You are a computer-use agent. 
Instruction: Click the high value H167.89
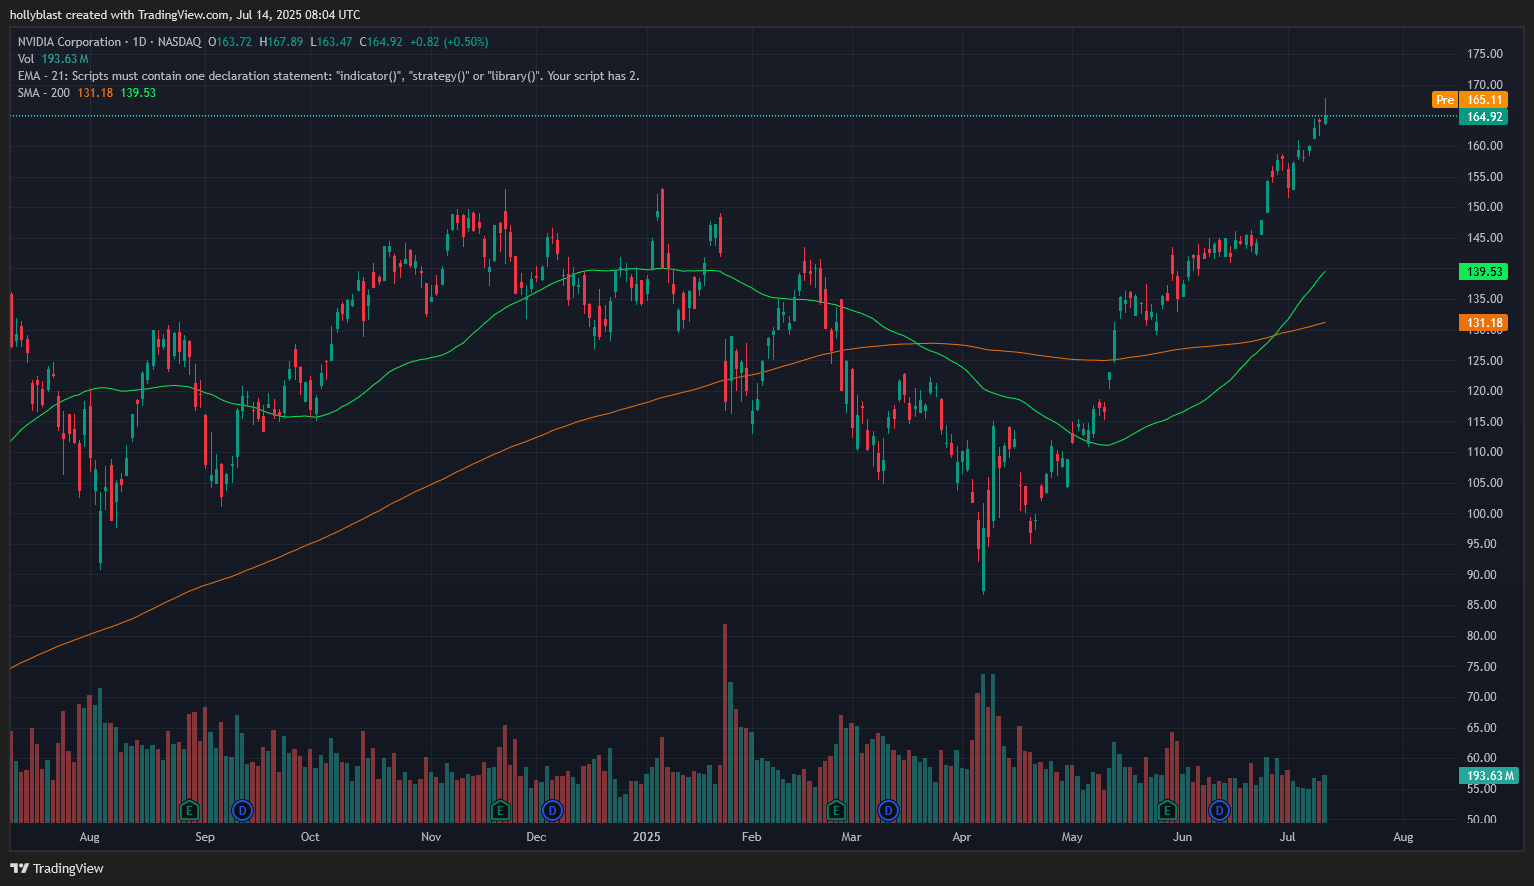tap(281, 42)
